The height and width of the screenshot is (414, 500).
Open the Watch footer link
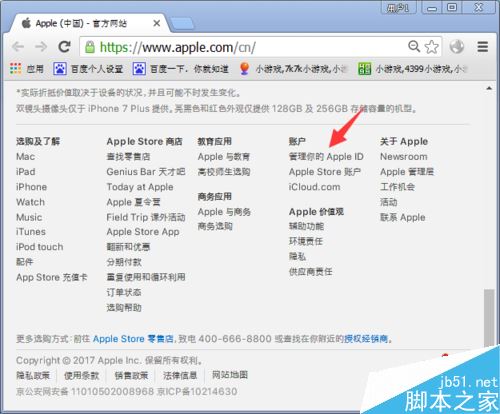(x=30, y=202)
